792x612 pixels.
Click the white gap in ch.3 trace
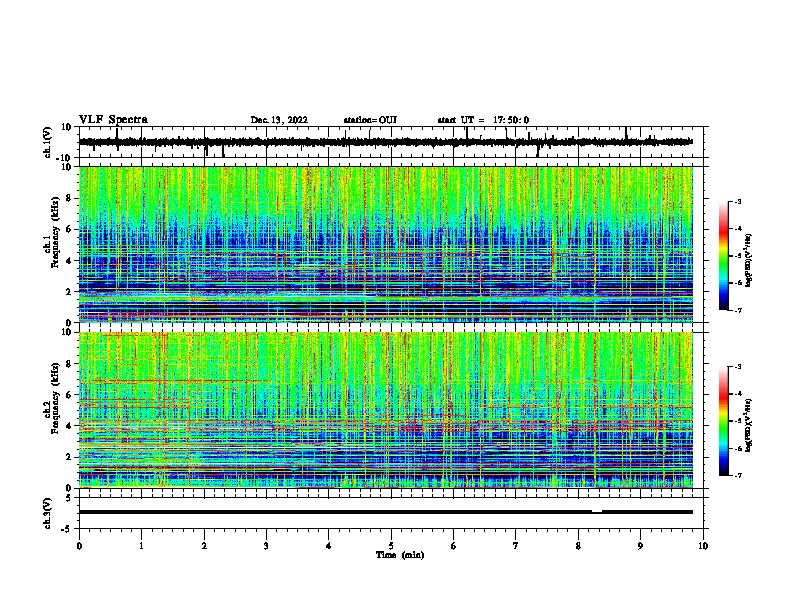[597, 512]
